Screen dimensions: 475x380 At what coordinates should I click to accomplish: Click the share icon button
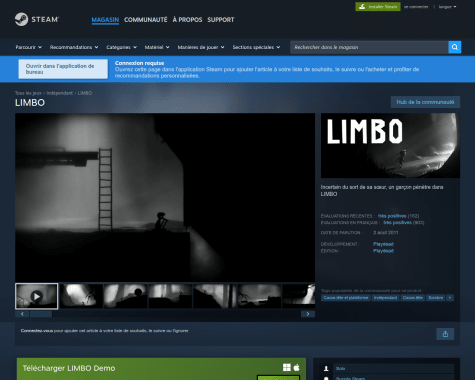click(x=445, y=334)
